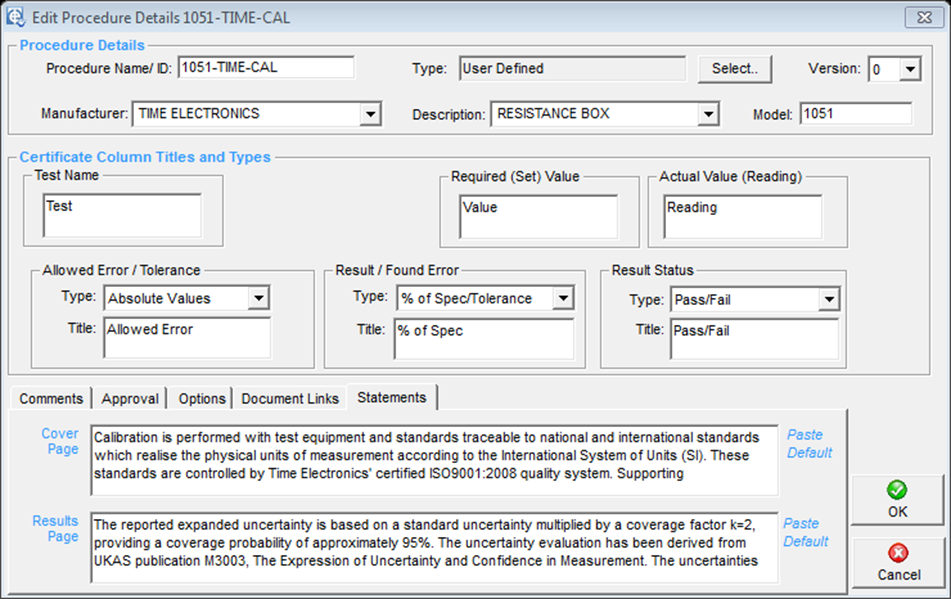The height and width of the screenshot is (599, 951).
Task: Select the Options tab
Action: (202, 398)
